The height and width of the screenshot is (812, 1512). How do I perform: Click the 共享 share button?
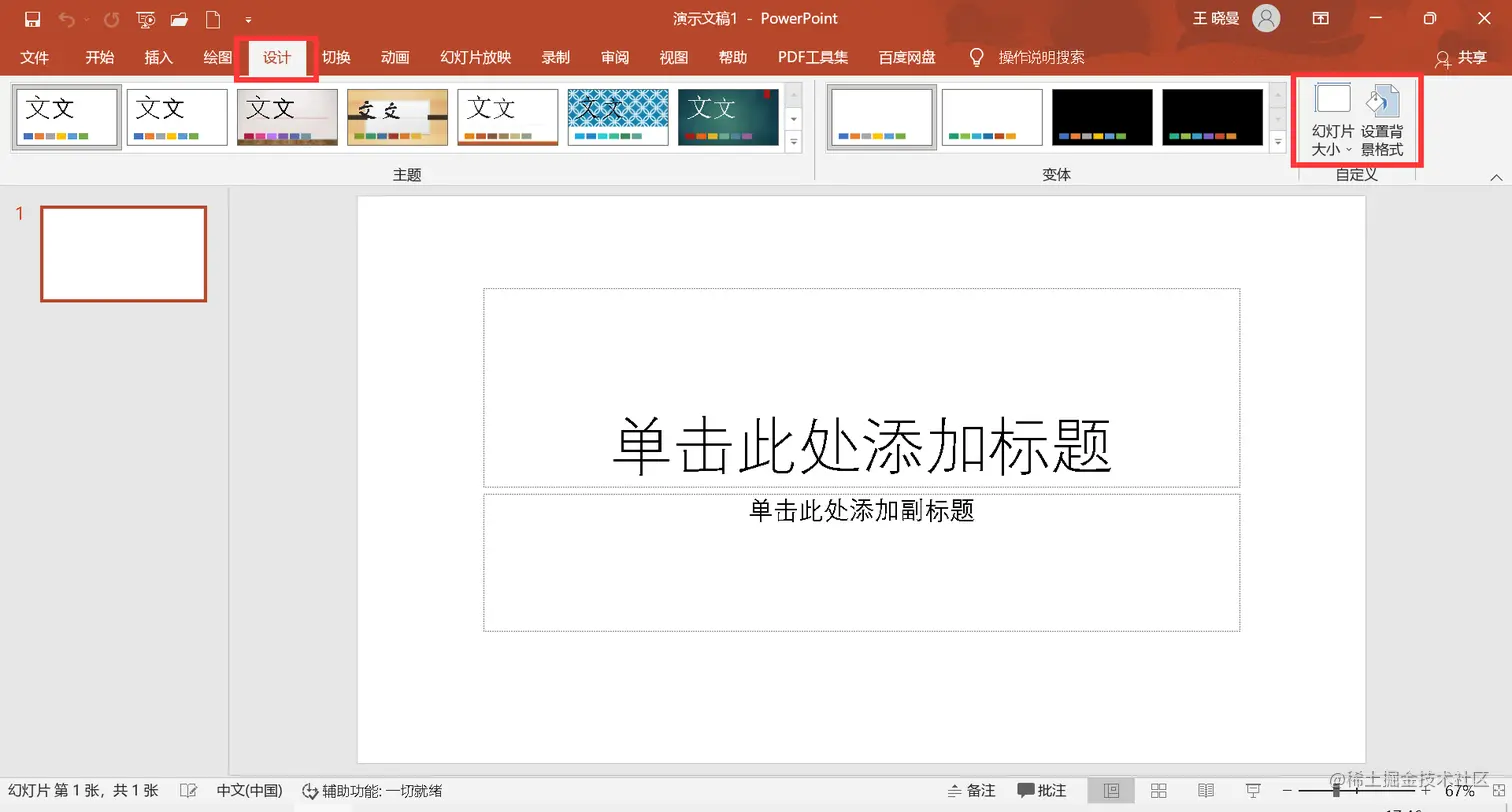(1461, 58)
